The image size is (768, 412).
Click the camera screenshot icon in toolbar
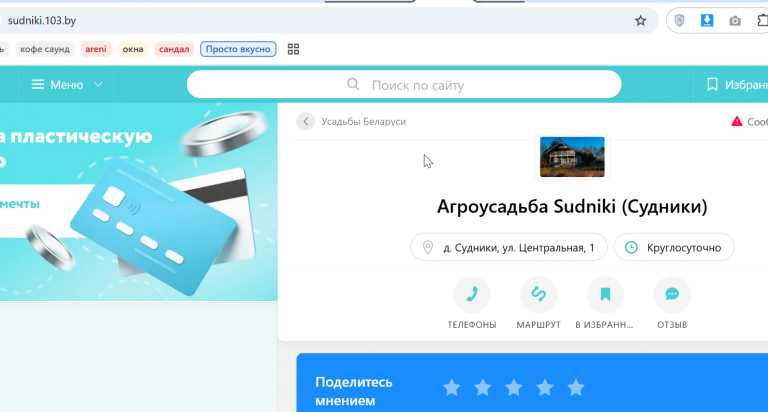735,21
